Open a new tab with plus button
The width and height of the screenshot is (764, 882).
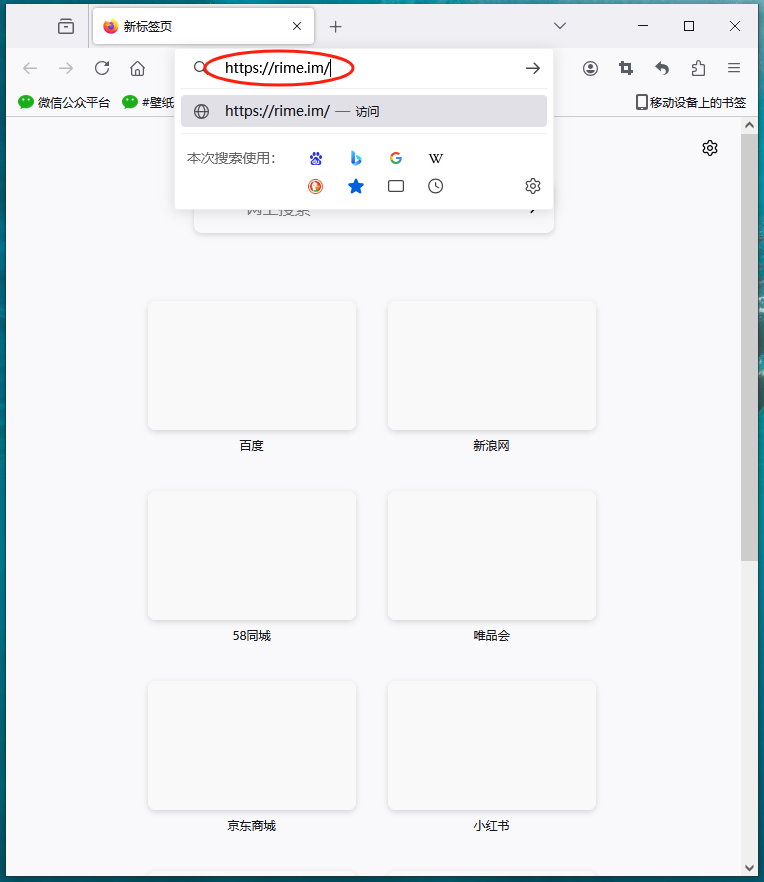(x=335, y=26)
